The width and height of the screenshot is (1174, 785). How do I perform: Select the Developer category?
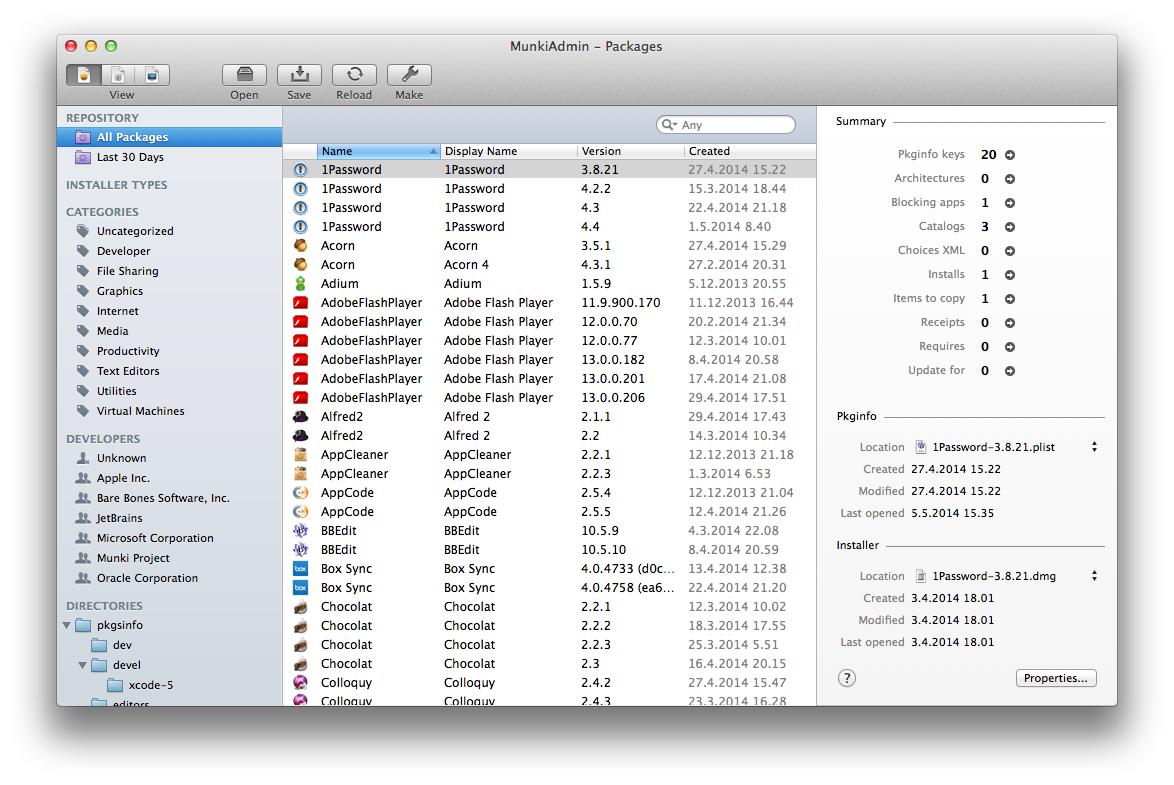pyautogui.click(x=169, y=251)
